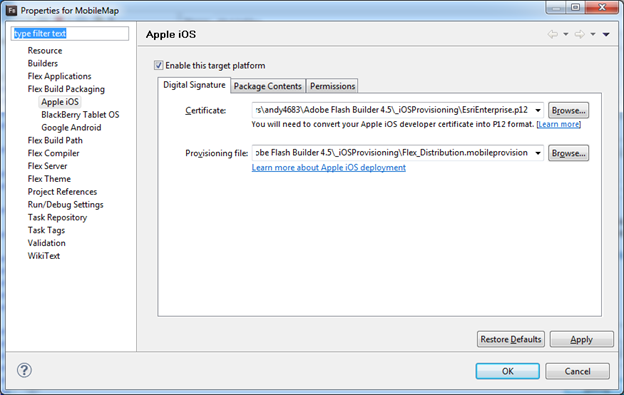Screen dimensions: 624x395
Task: Select Project References
Action: (x=62, y=192)
